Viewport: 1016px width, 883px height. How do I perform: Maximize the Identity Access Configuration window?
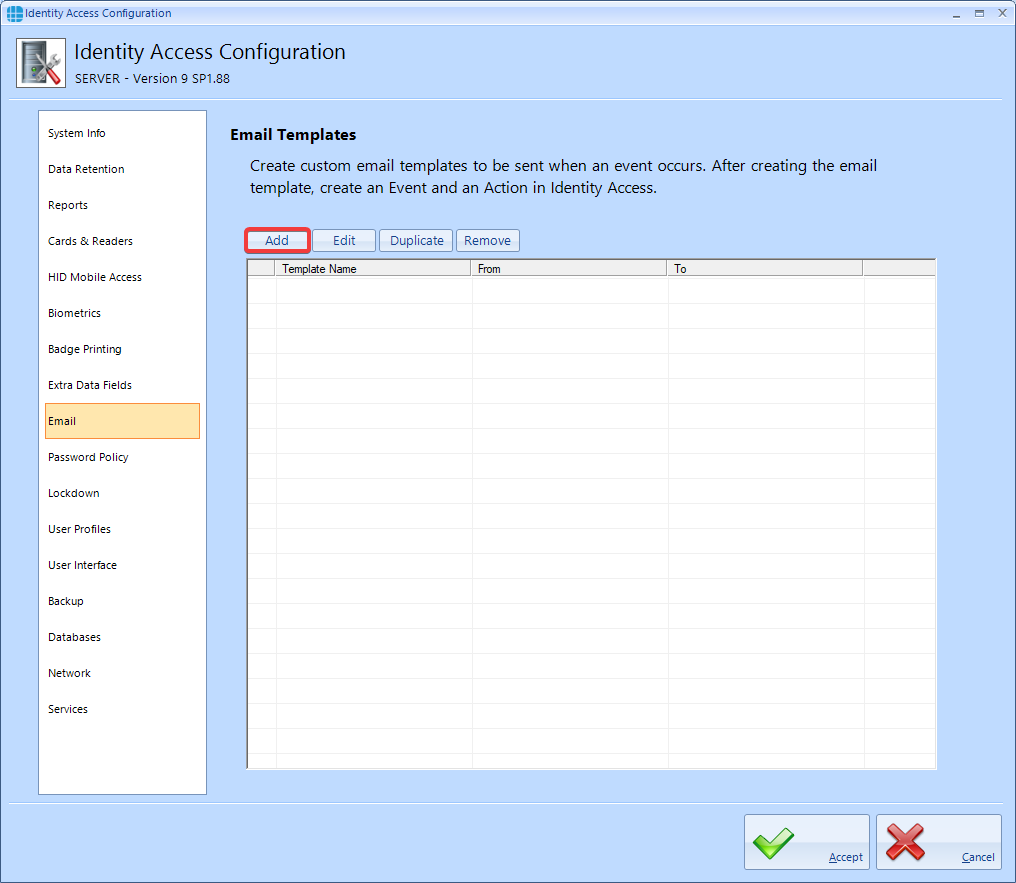point(979,13)
